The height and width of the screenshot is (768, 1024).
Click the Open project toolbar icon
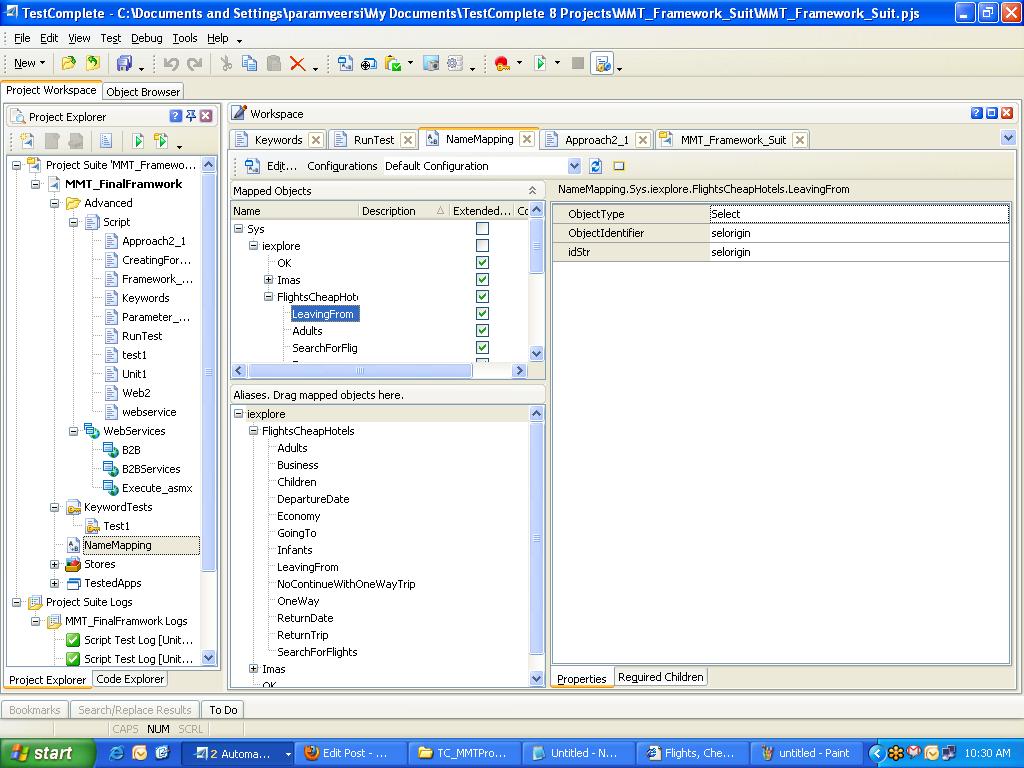[68, 63]
